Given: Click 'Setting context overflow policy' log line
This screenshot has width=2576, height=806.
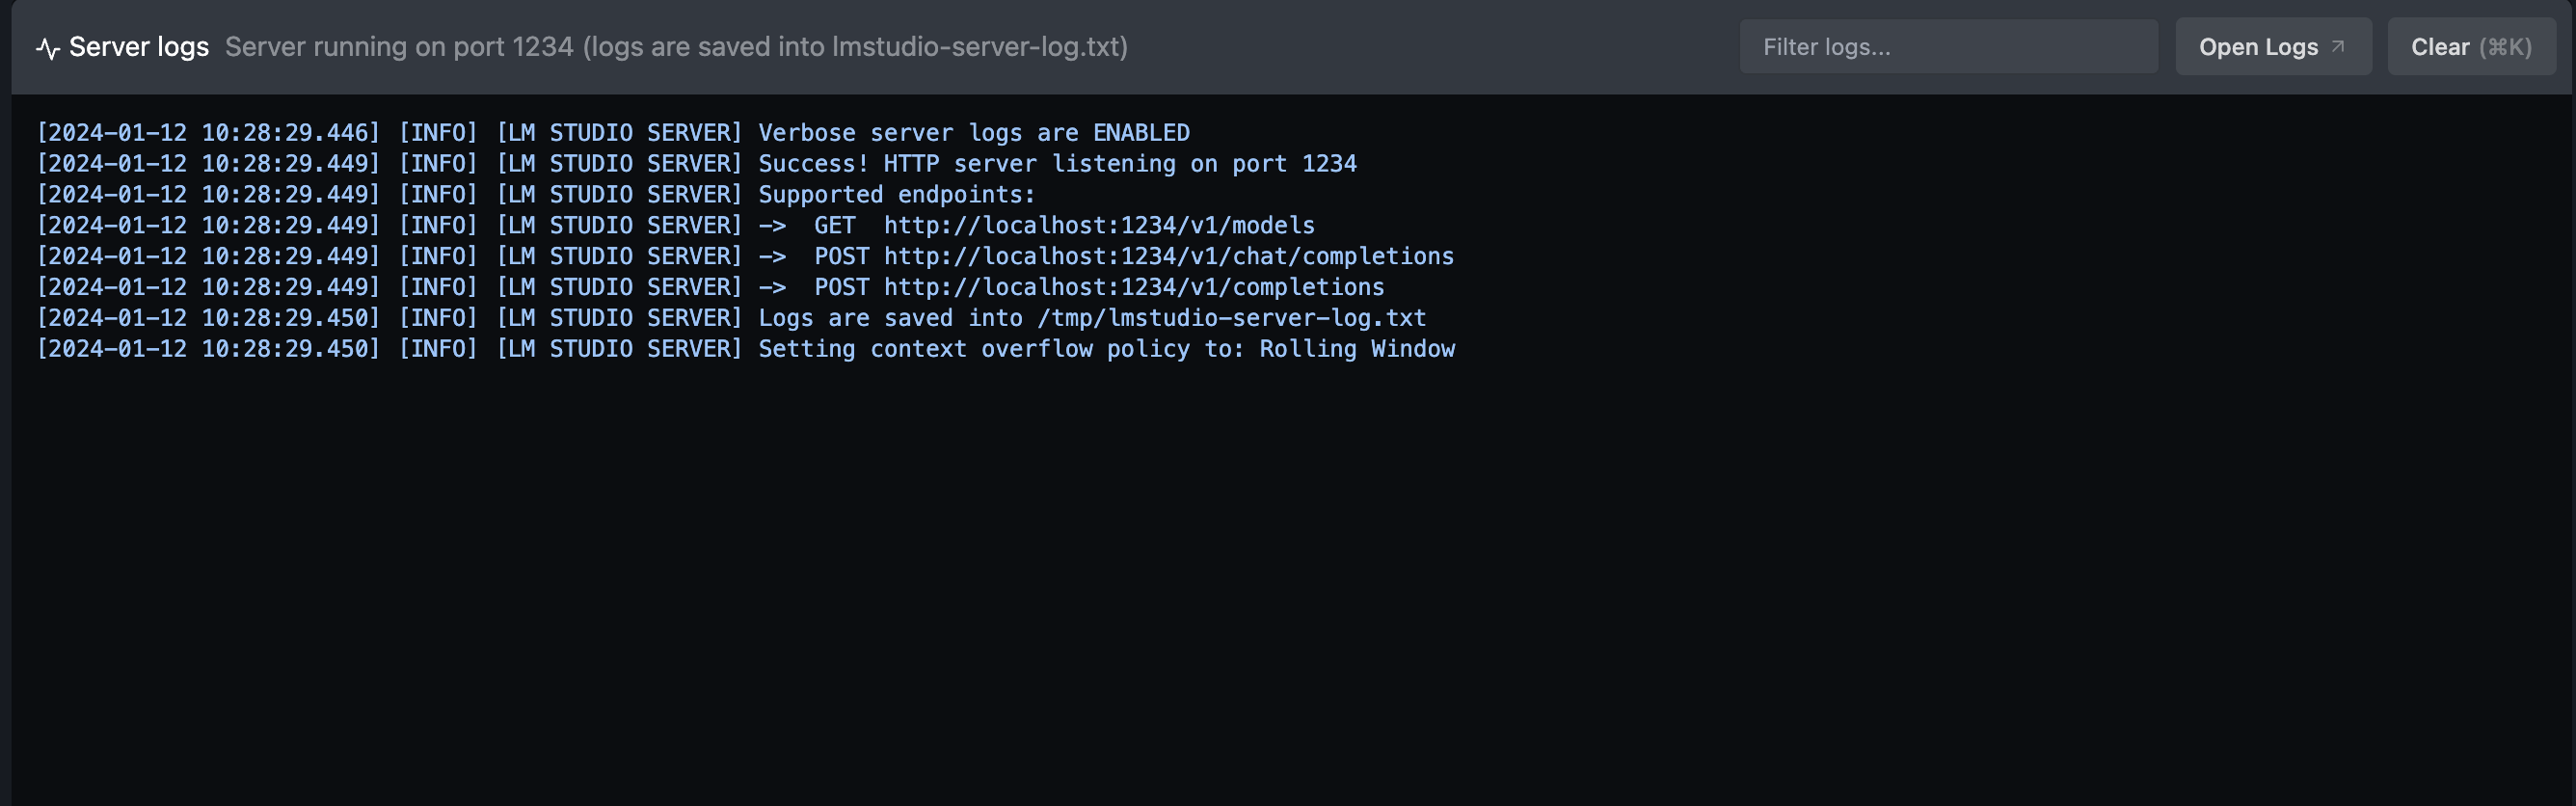Looking at the screenshot, I should (x=746, y=350).
